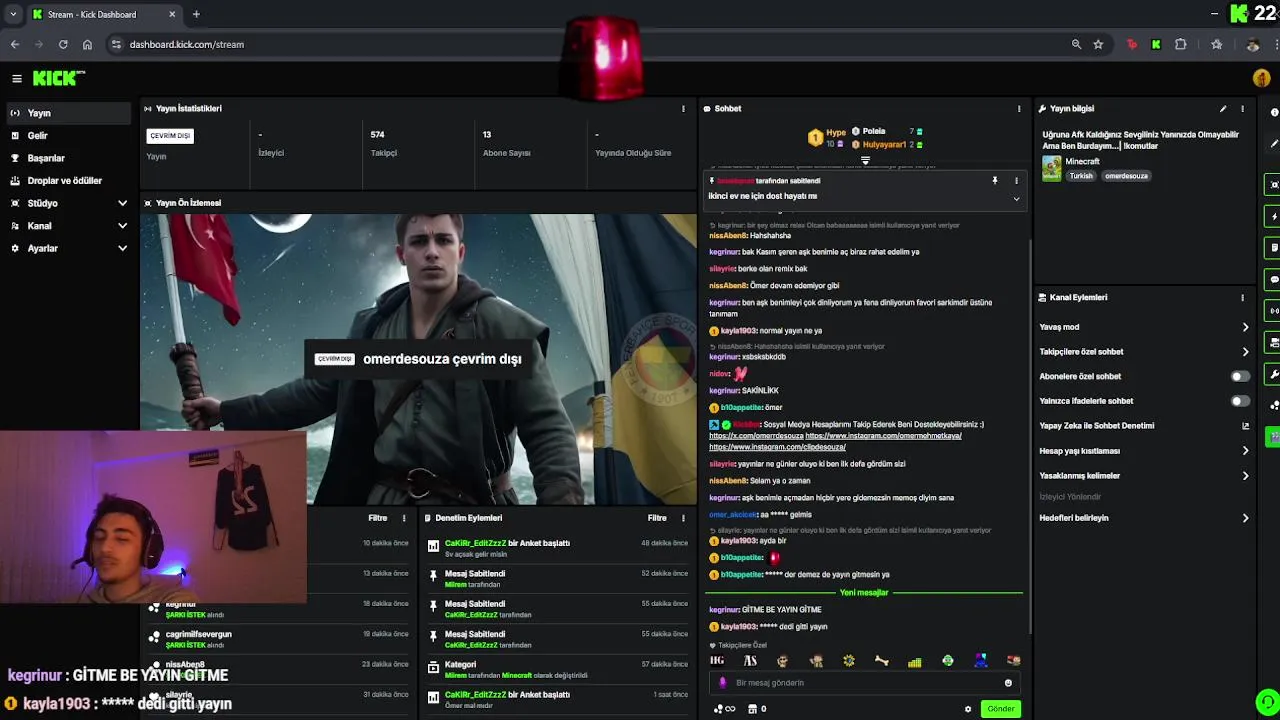The width and height of the screenshot is (1280, 720).
Task: Open the profile avatar at top right
Action: click(x=1261, y=78)
